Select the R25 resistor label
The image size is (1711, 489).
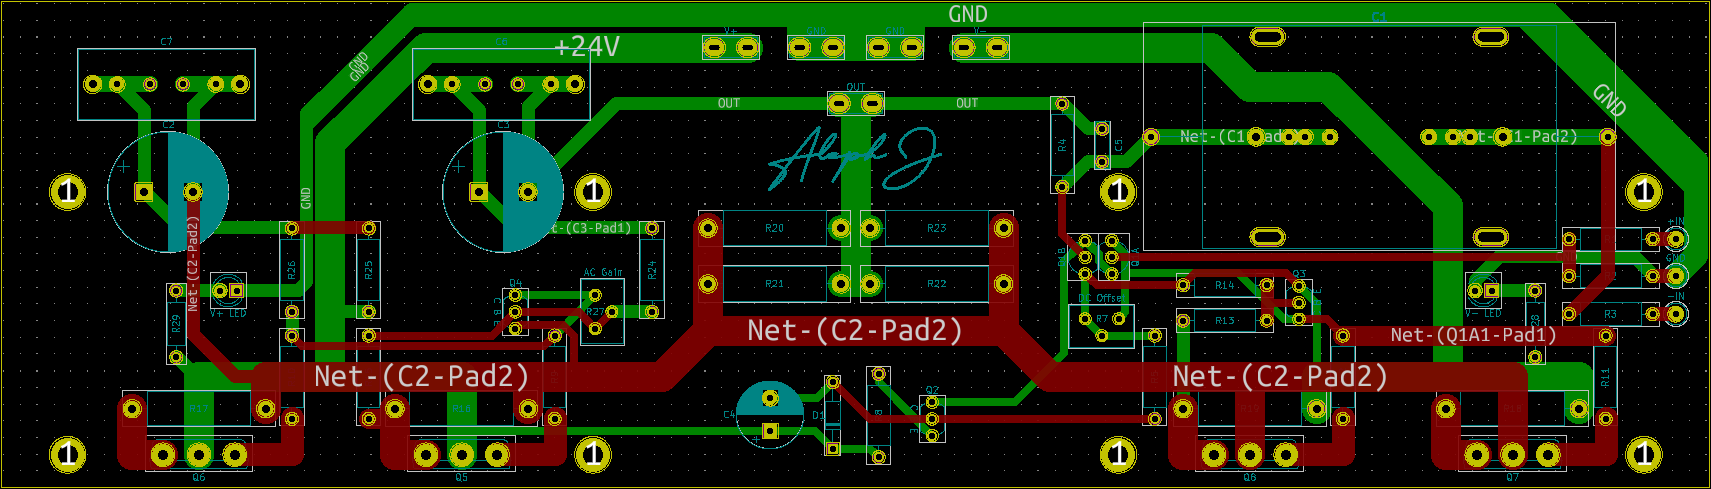(369, 270)
